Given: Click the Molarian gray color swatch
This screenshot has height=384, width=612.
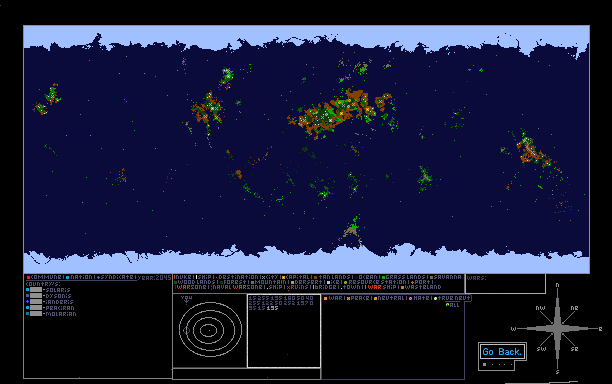Looking at the screenshot, I should coord(36,314).
